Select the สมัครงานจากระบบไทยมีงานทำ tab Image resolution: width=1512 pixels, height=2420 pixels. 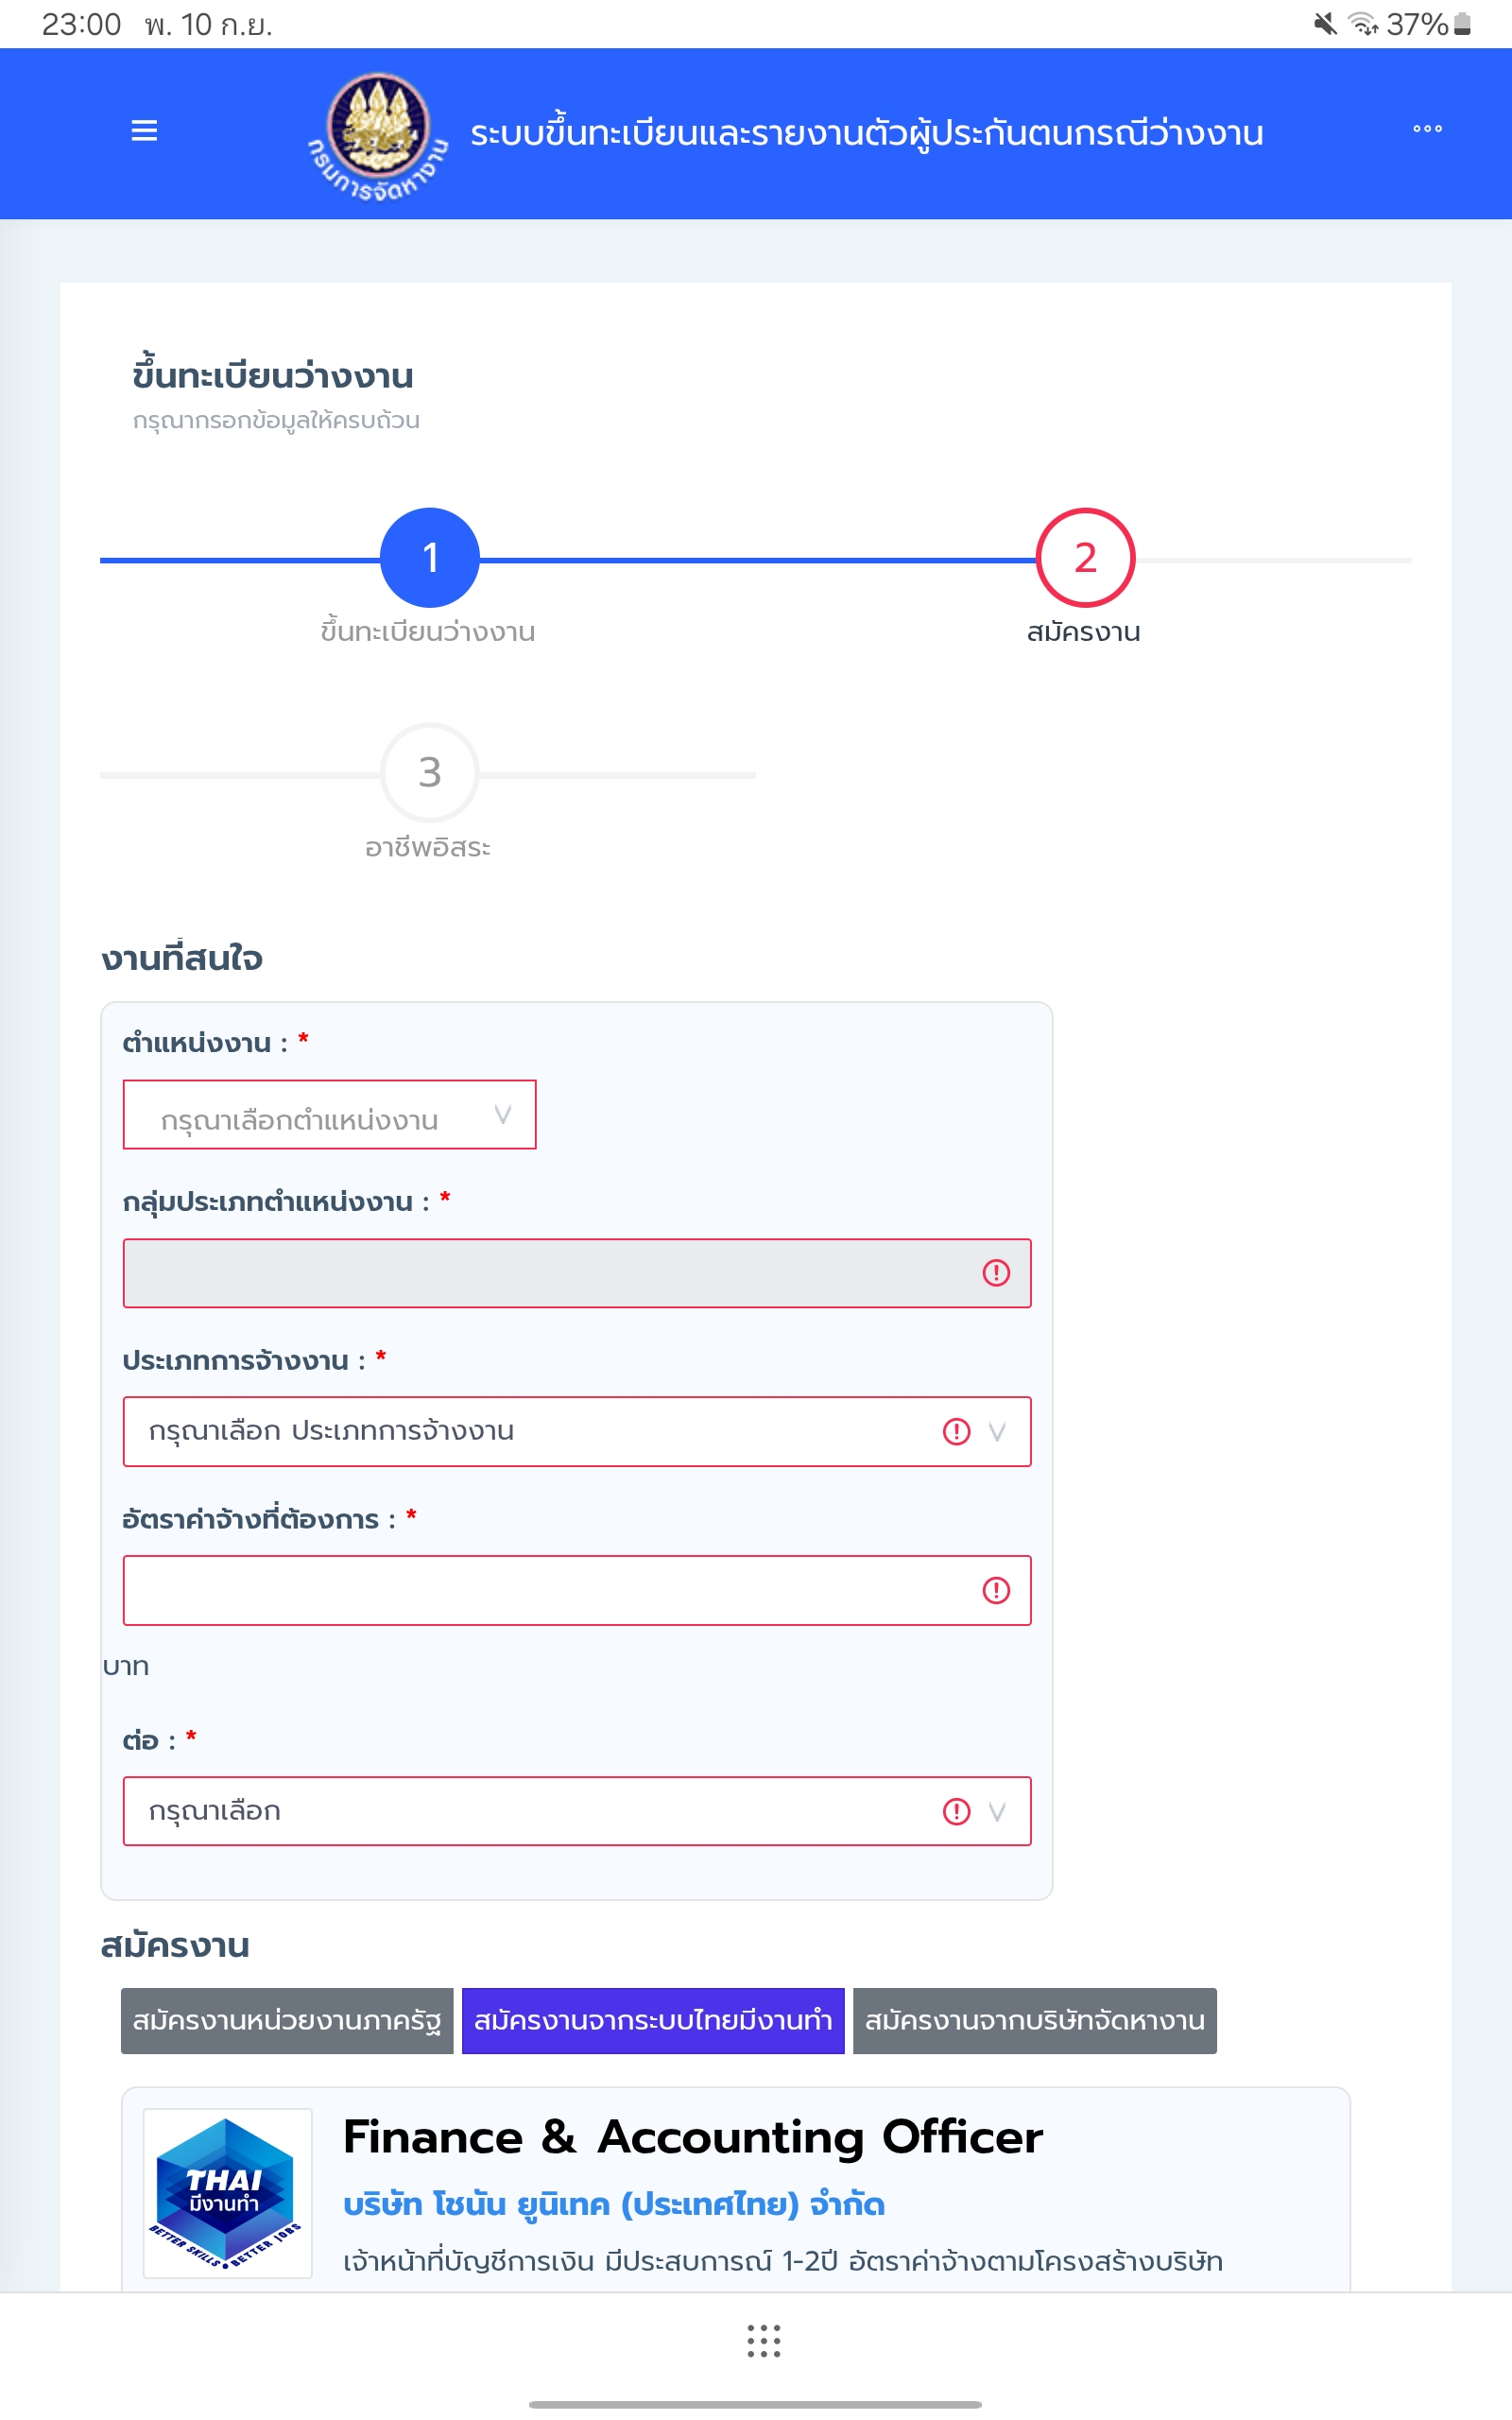(x=653, y=2021)
